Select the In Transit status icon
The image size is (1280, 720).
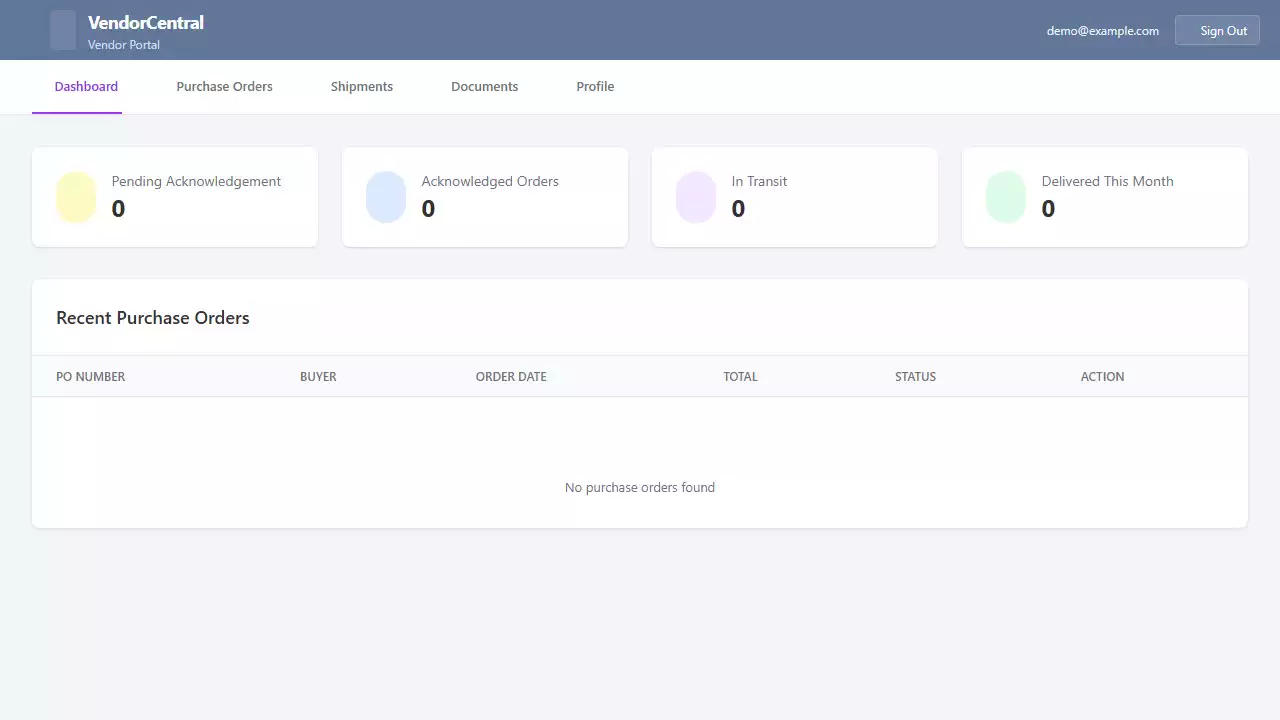click(x=696, y=196)
